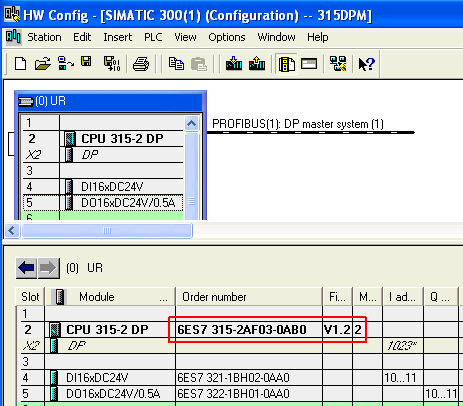Click the Save floppy disk icon

[x=86, y=62]
